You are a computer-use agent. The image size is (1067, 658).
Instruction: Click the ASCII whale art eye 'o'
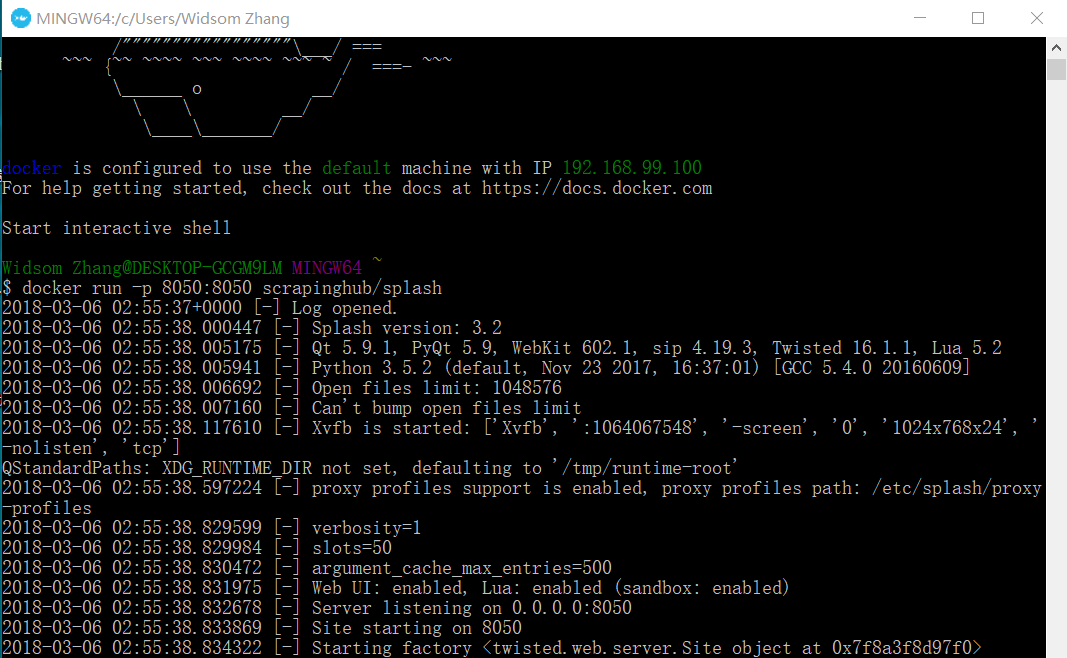point(197,88)
